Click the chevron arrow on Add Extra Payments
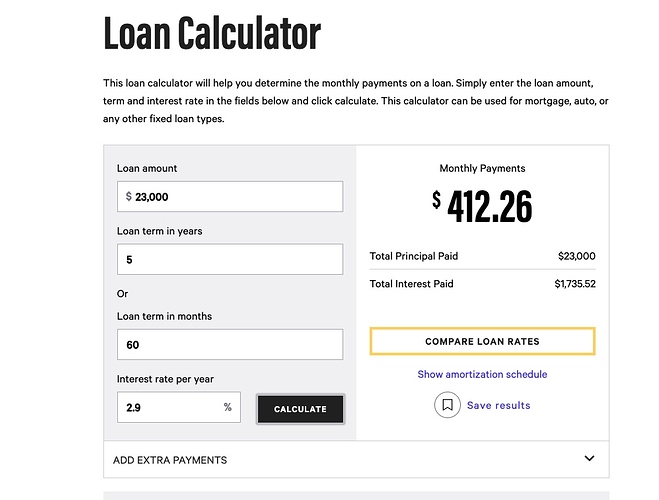659x500 pixels. point(589,458)
